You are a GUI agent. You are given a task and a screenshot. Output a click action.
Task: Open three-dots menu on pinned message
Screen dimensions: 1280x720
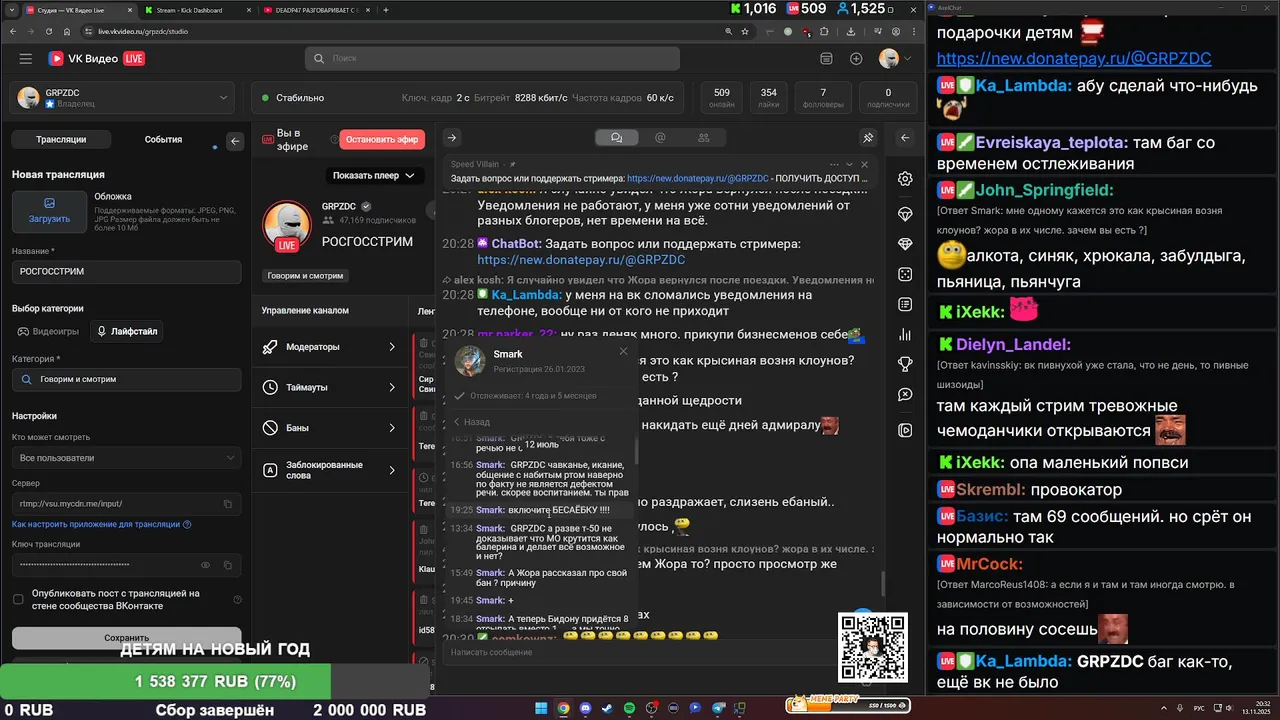point(832,164)
